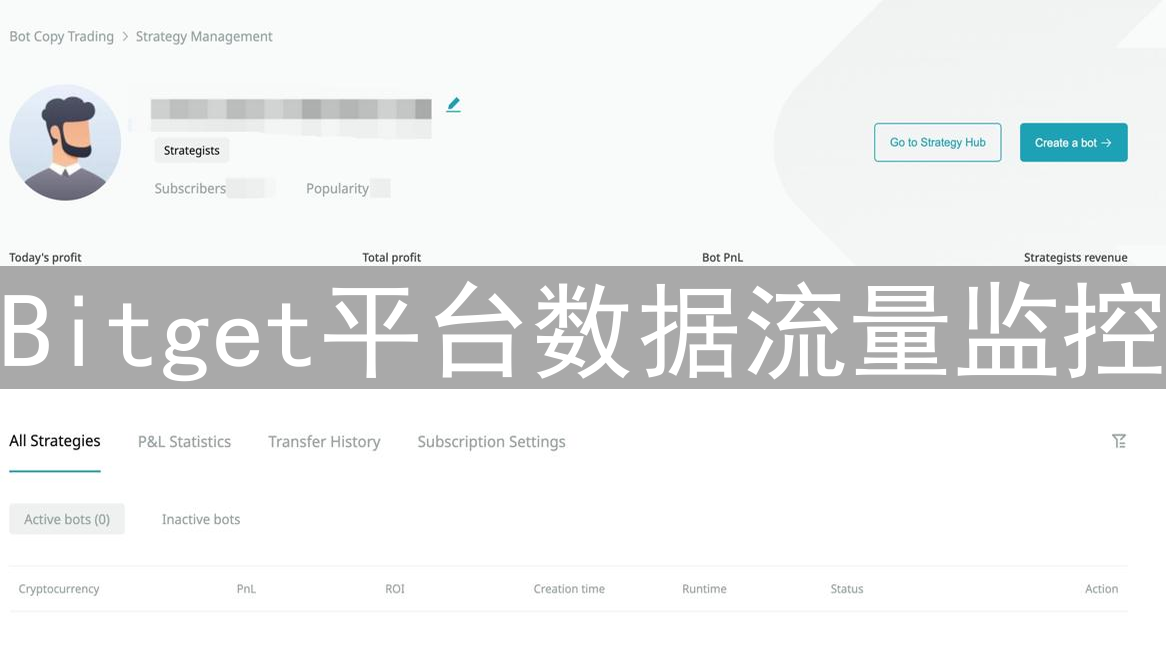Click Creation time column header

(x=569, y=589)
